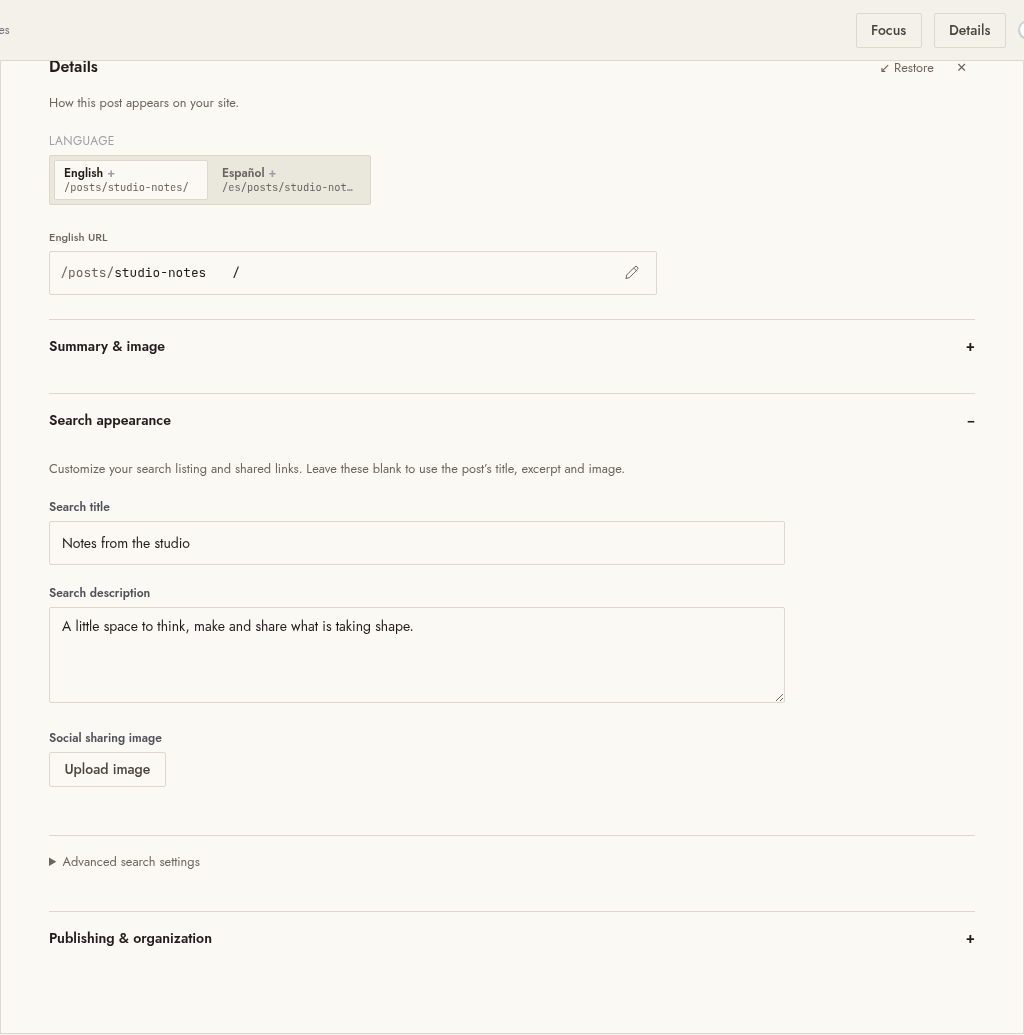Click the 'LANGUAGE' label

[x=82, y=141]
